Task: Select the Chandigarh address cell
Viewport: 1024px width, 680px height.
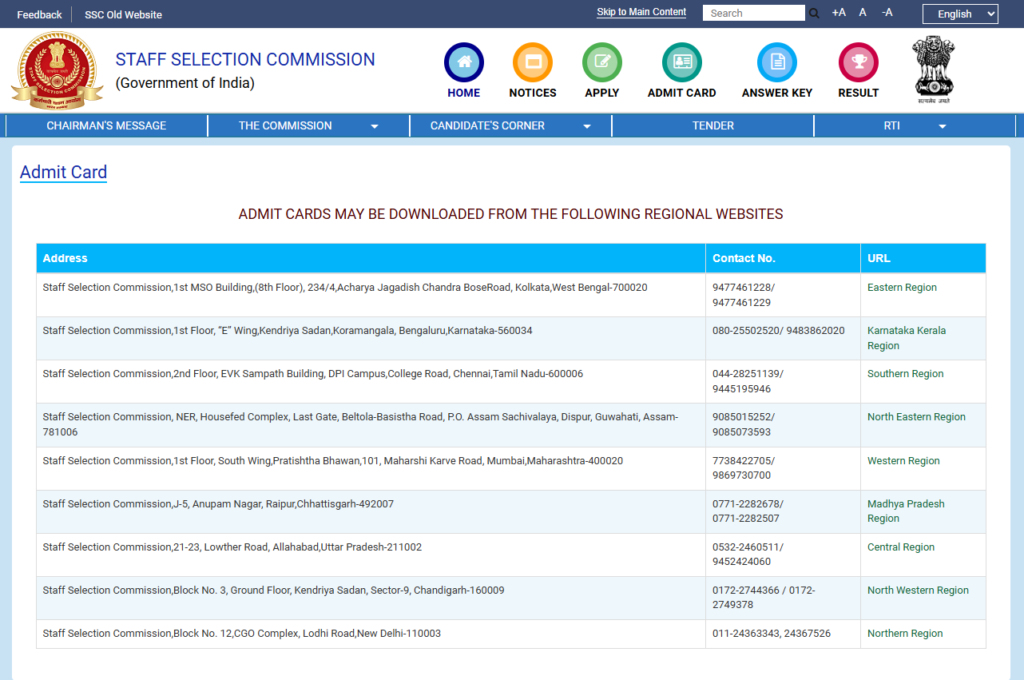Action: pos(371,598)
